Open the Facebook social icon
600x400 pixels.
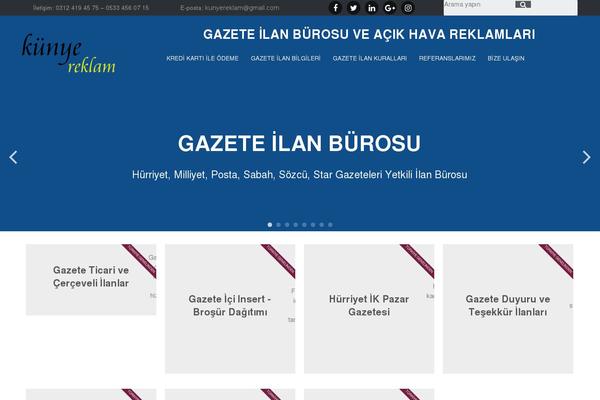point(335,8)
